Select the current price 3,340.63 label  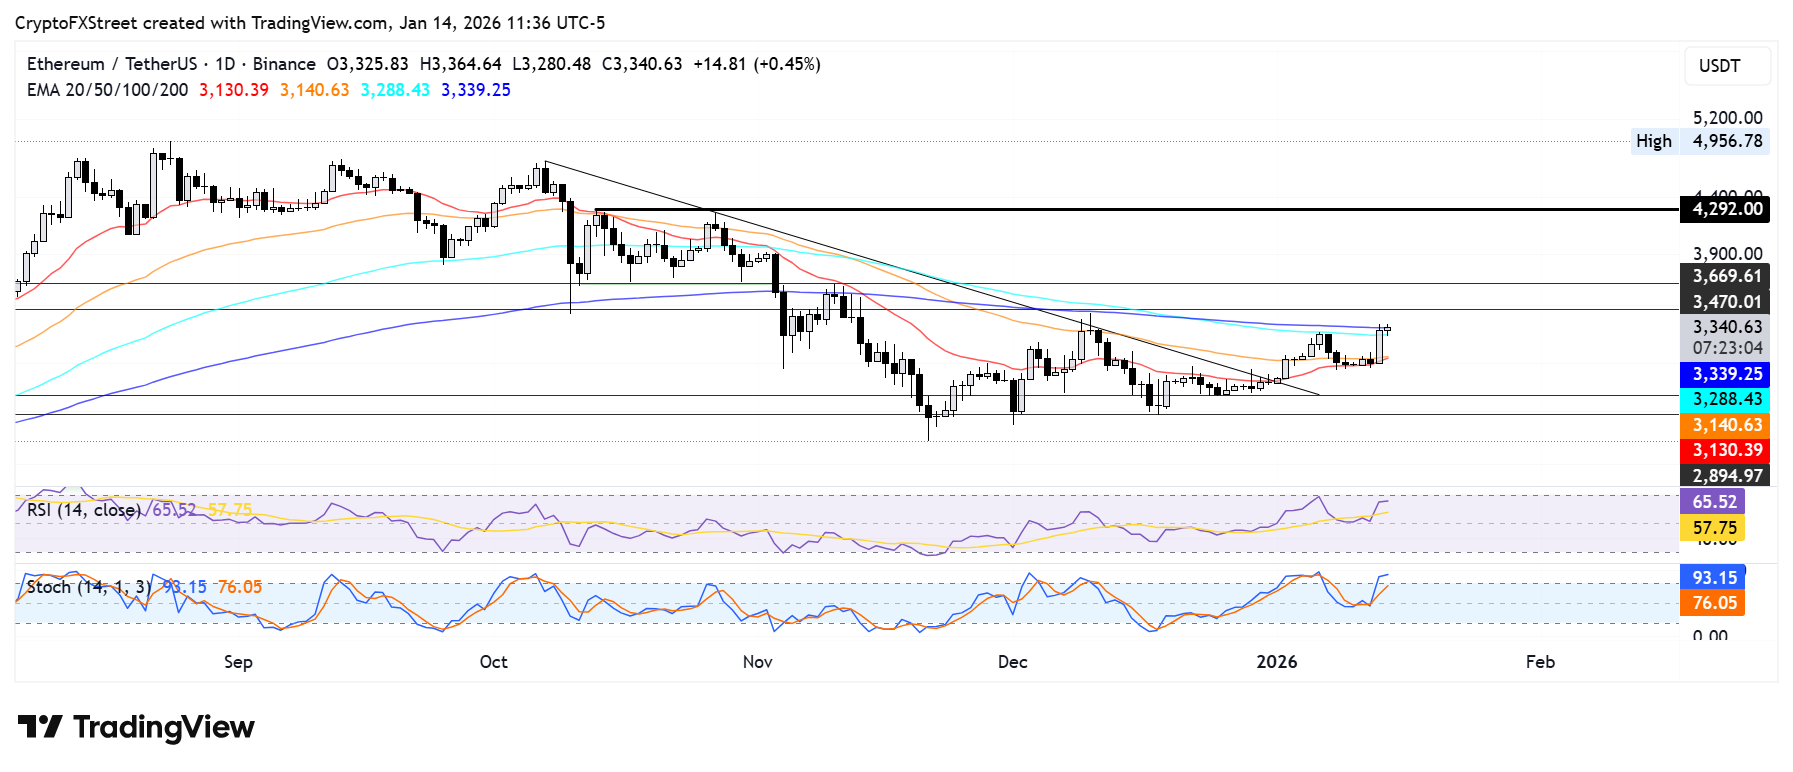[1726, 327]
